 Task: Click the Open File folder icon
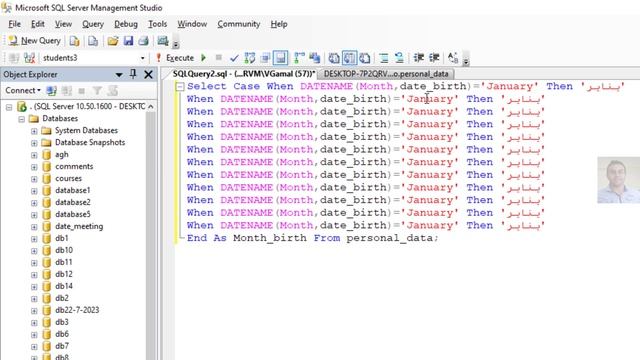click(113, 41)
